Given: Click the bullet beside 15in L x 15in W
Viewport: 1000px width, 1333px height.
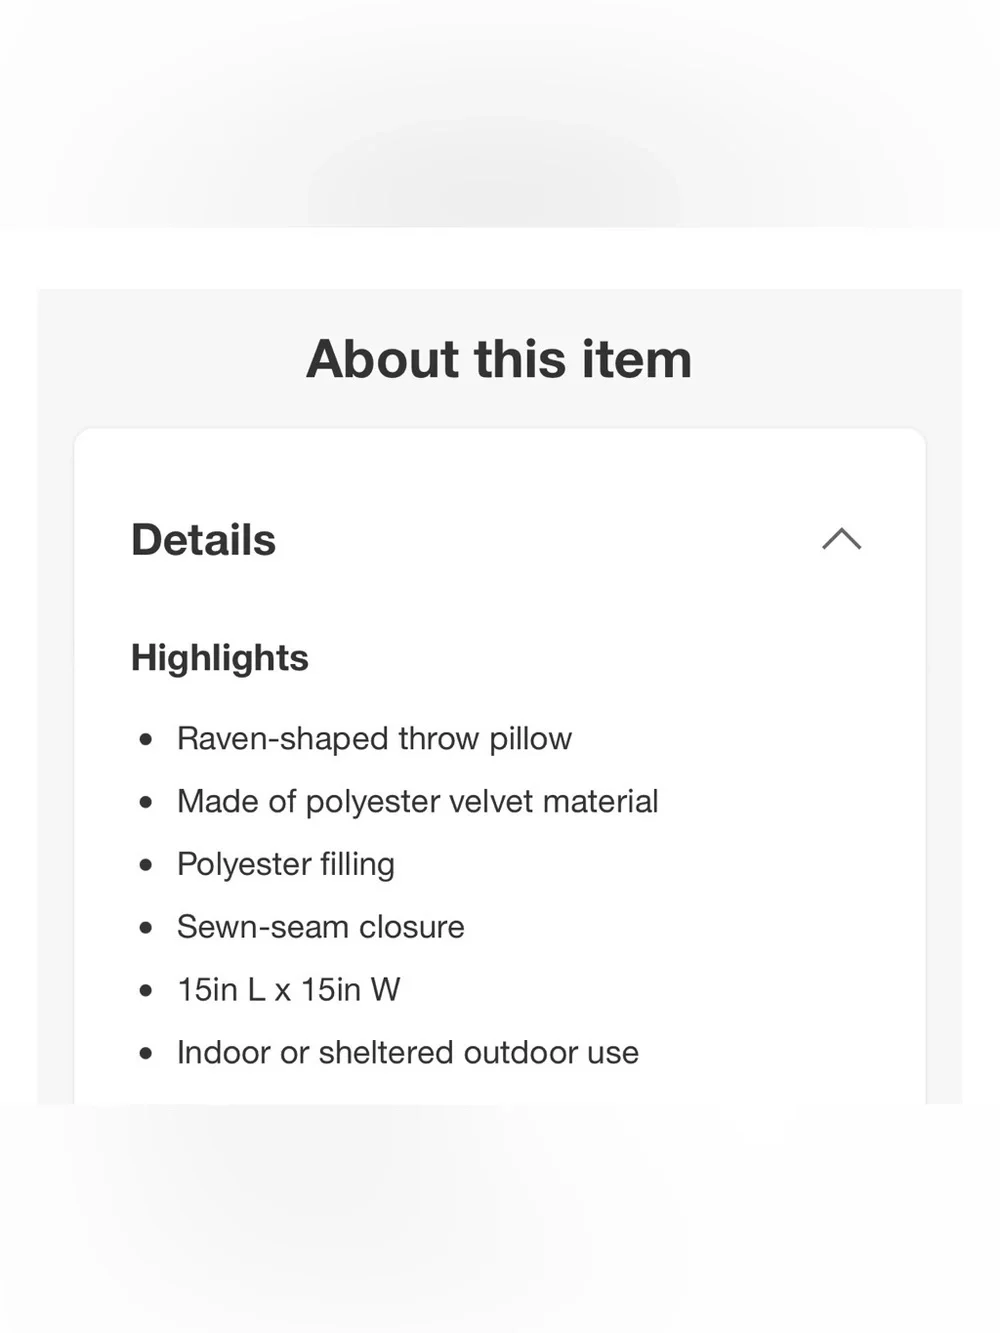Looking at the screenshot, I should 146,991.
